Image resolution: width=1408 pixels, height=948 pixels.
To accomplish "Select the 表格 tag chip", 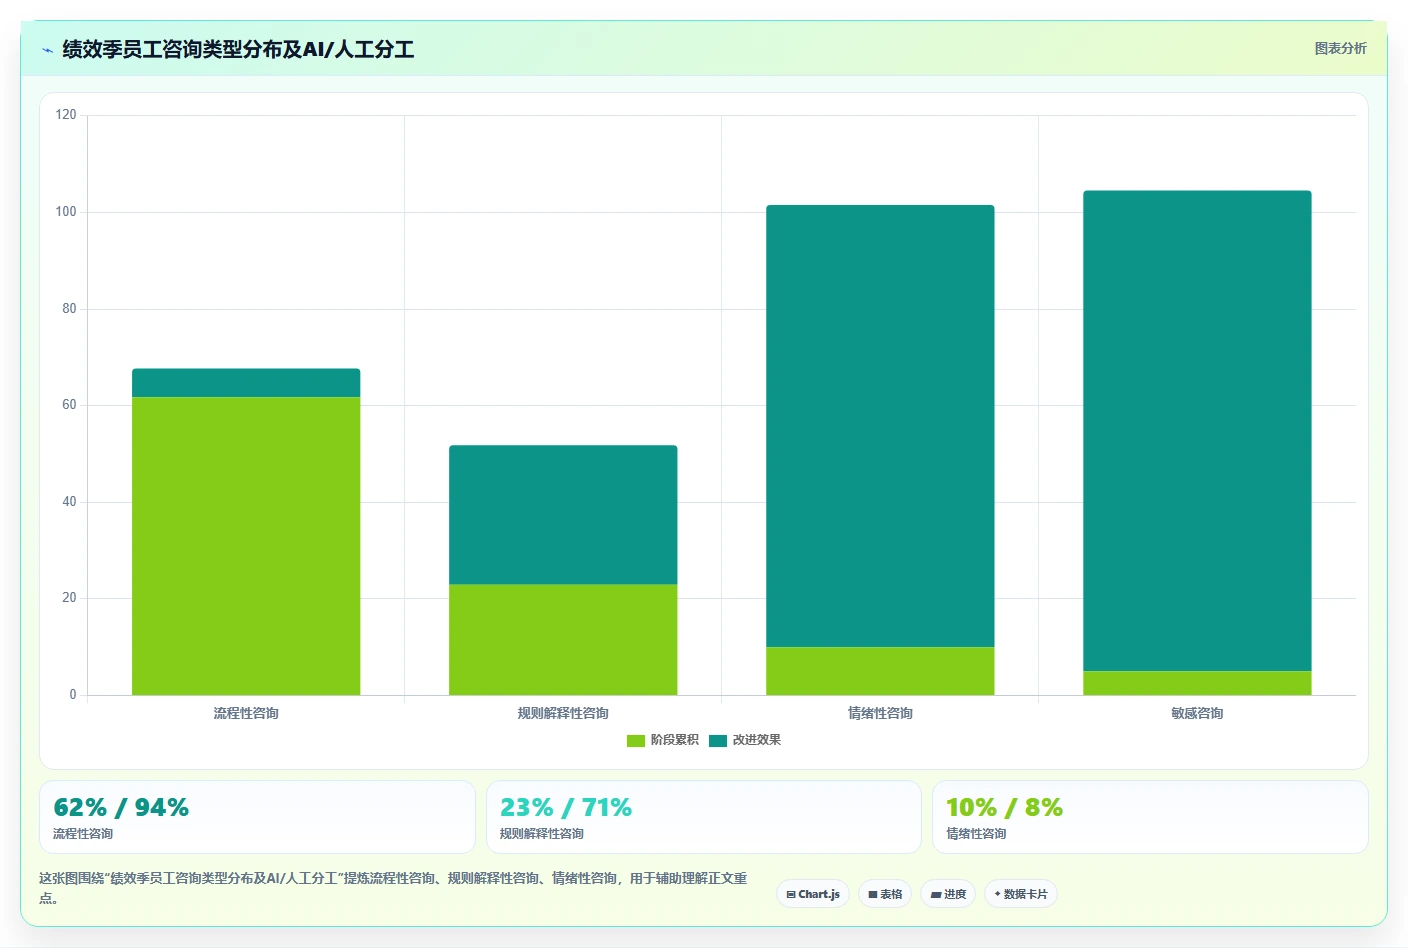I will coord(885,894).
